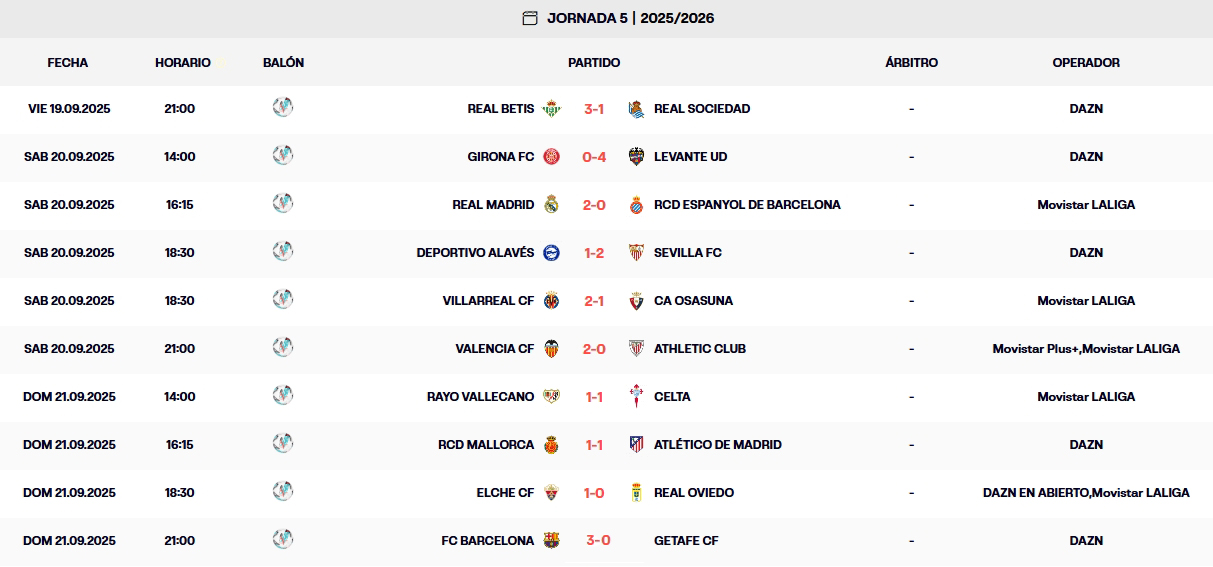Click the Jornada 5 | 2025/2026 heading

(630, 18)
